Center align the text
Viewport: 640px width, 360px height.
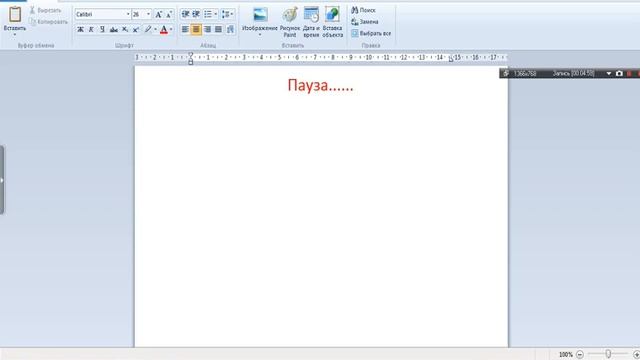coord(196,29)
